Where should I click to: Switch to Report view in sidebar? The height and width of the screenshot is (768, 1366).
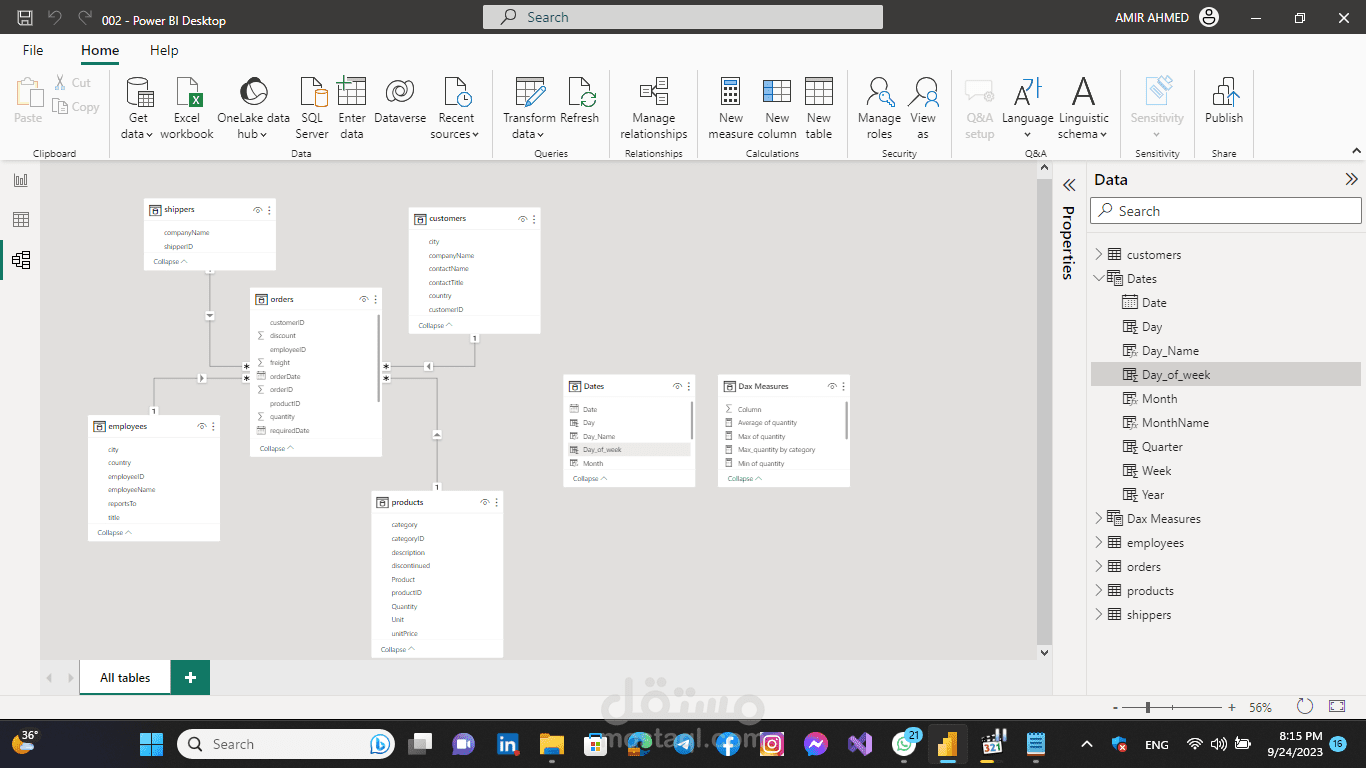coord(21,180)
